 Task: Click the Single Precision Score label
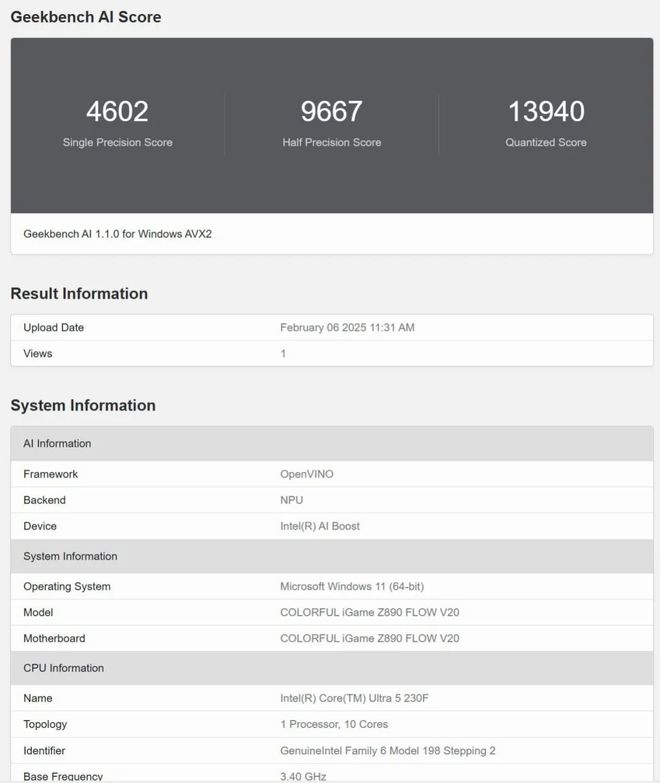tap(118, 142)
